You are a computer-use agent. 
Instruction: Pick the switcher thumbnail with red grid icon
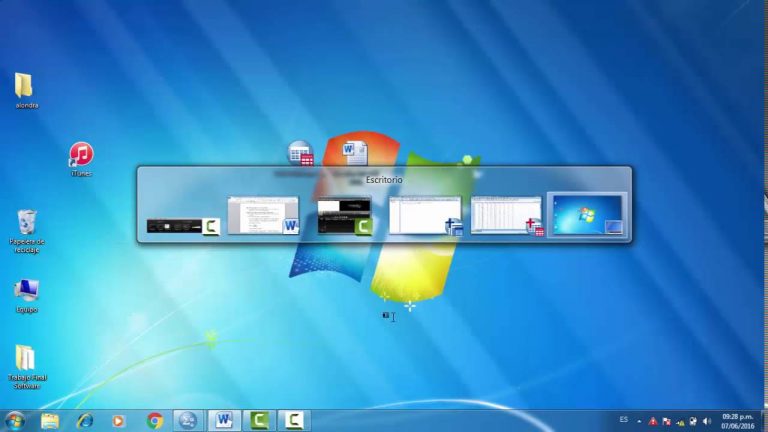click(x=507, y=216)
